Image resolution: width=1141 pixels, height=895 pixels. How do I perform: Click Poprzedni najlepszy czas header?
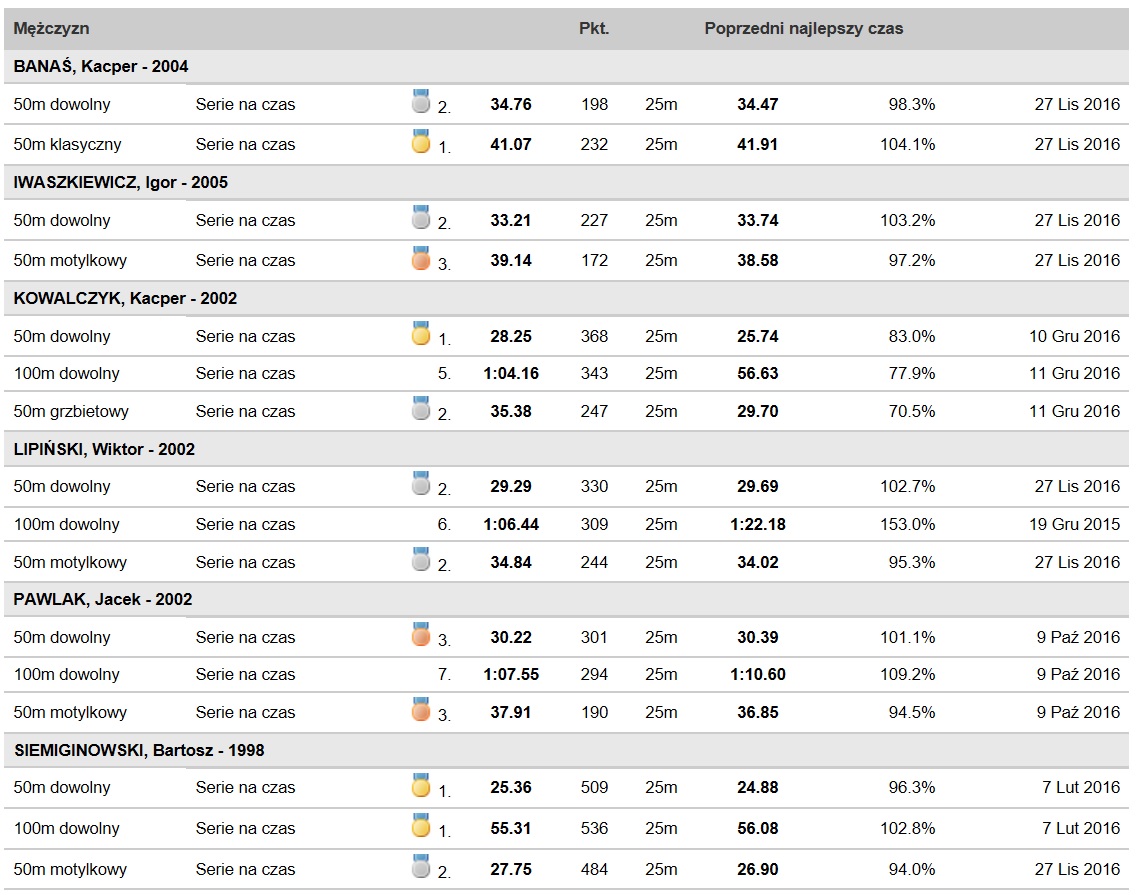coord(803,29)
